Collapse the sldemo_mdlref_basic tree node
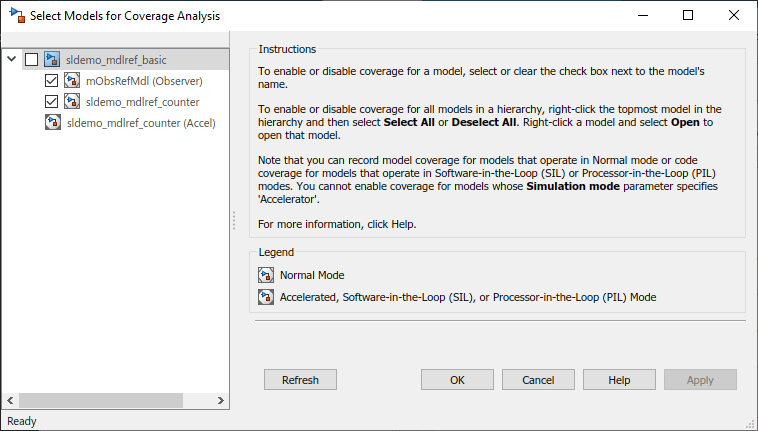The width and height of the screenshot is (758, 431). (11, 59)
